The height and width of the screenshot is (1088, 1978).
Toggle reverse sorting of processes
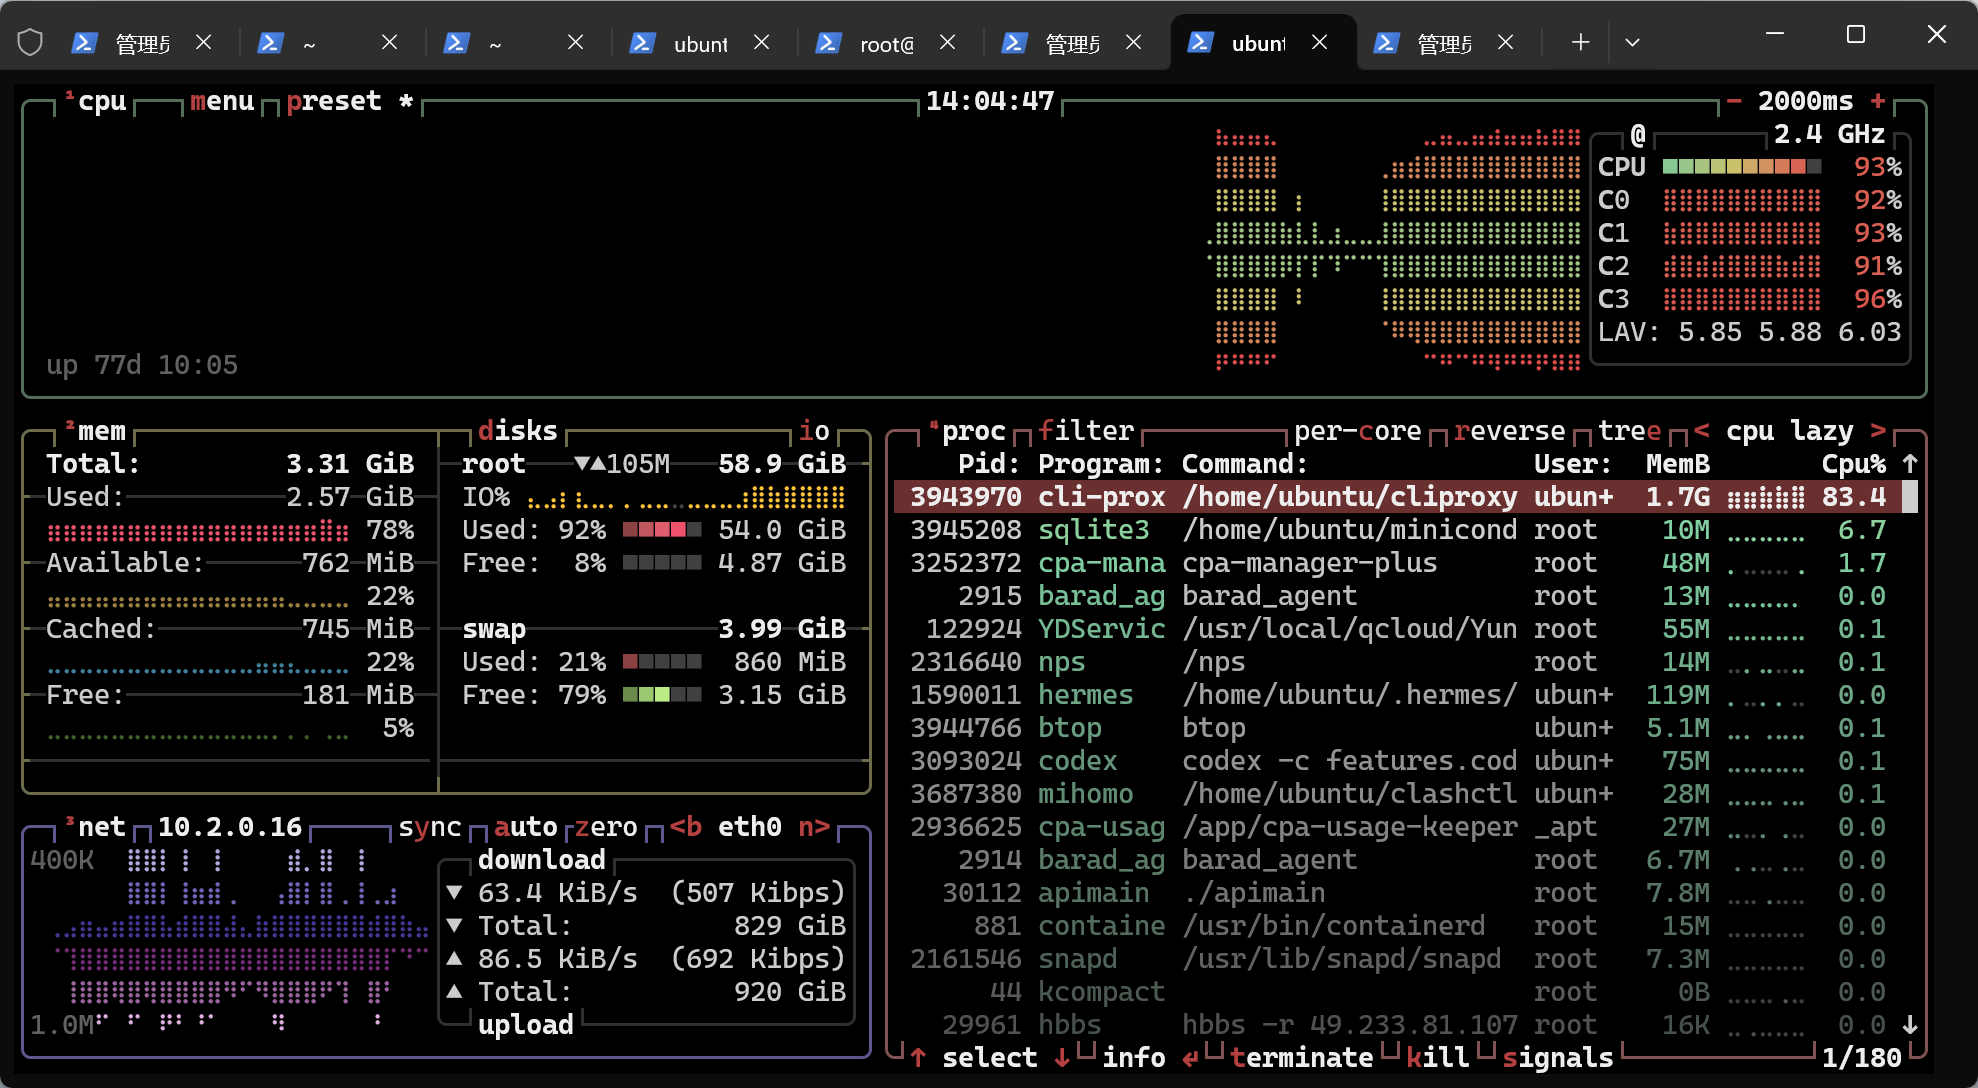[1510, 431]
